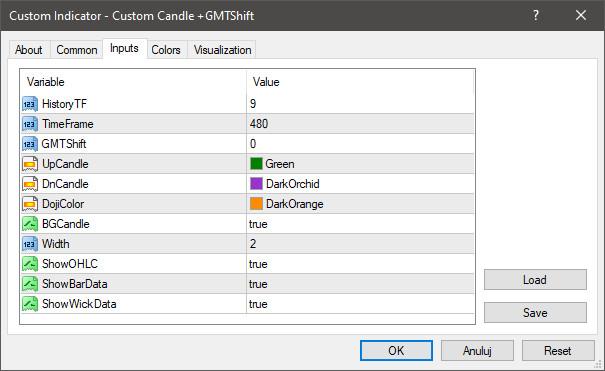The width and height of the screenshot is (605, 371).
Task: Click the boolean icon beside ShowOHLC
Action: click(30, 264)
